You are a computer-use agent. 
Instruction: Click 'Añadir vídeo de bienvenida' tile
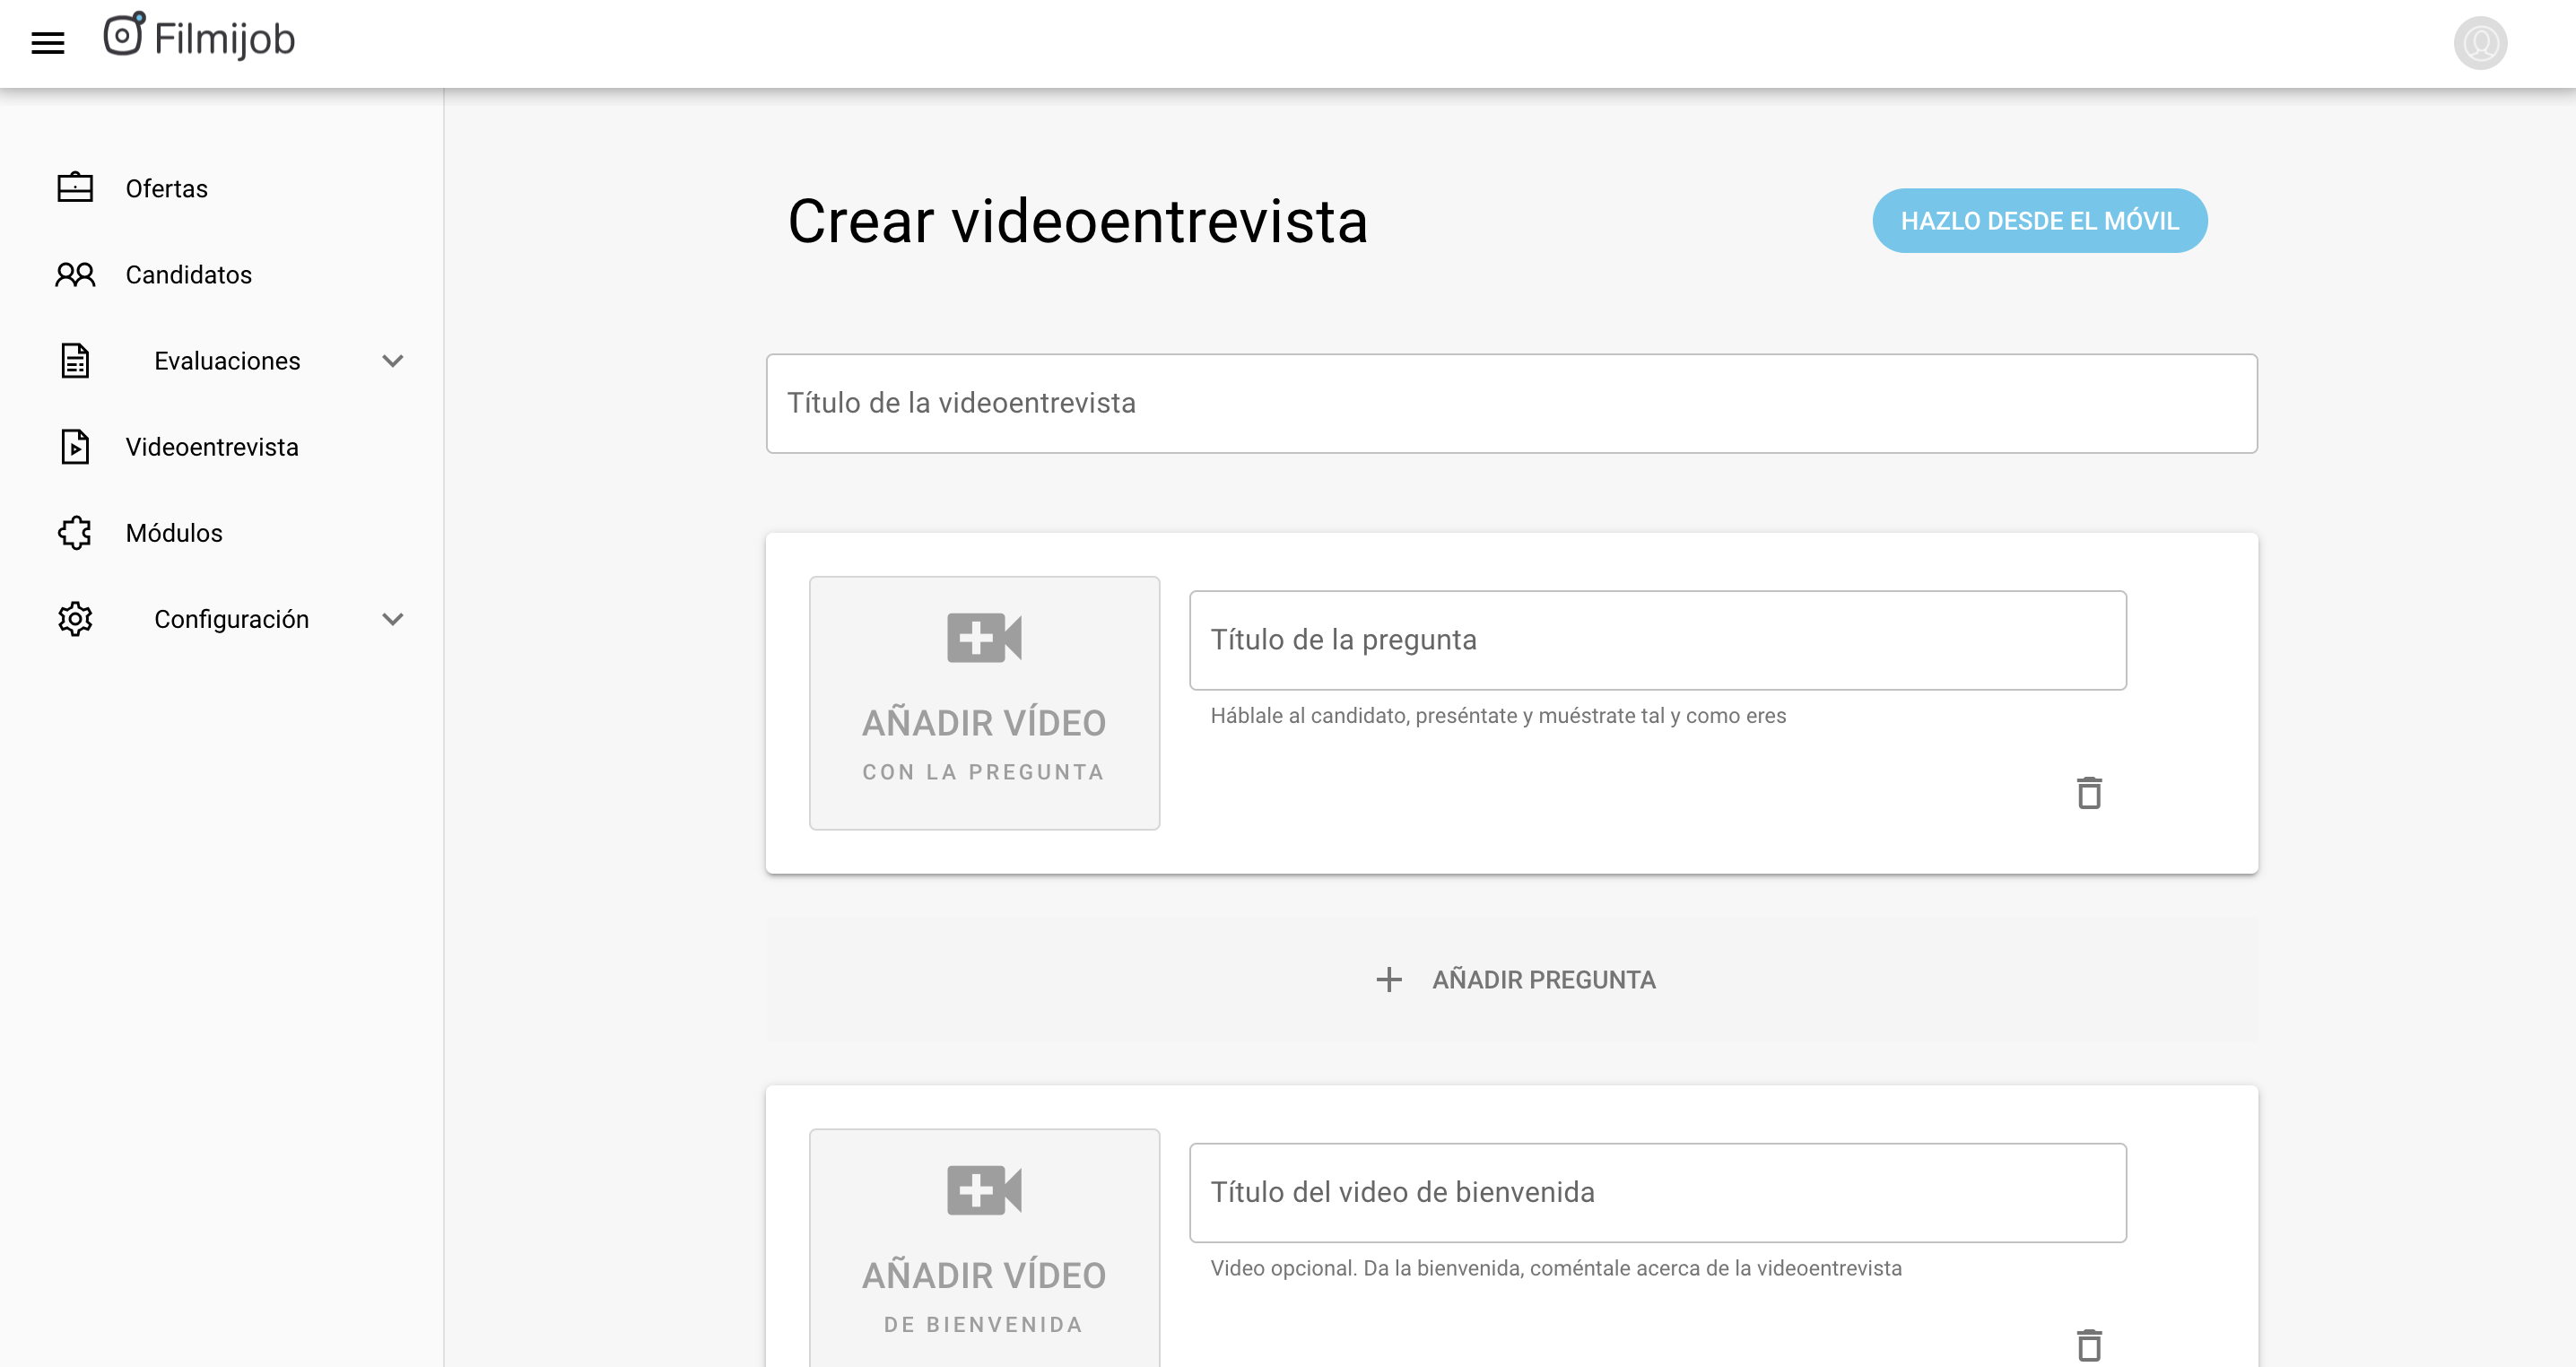click(984, 1248)
